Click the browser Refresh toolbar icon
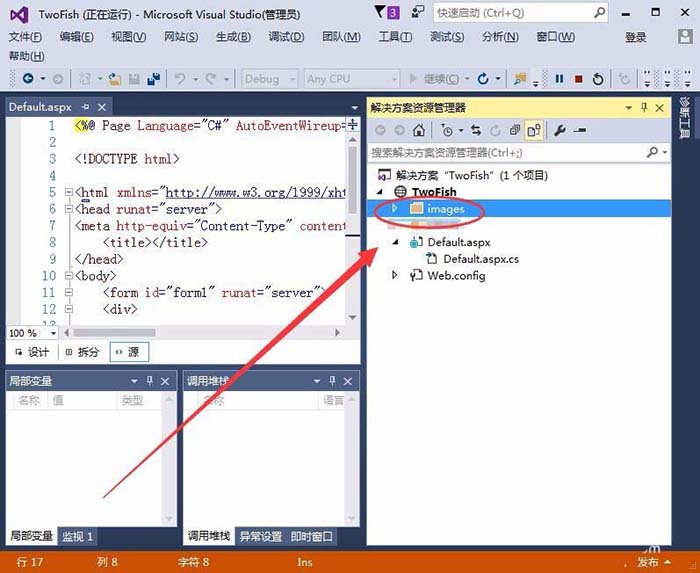The height and width of the screenshot is (573, 700). (483, 79)
